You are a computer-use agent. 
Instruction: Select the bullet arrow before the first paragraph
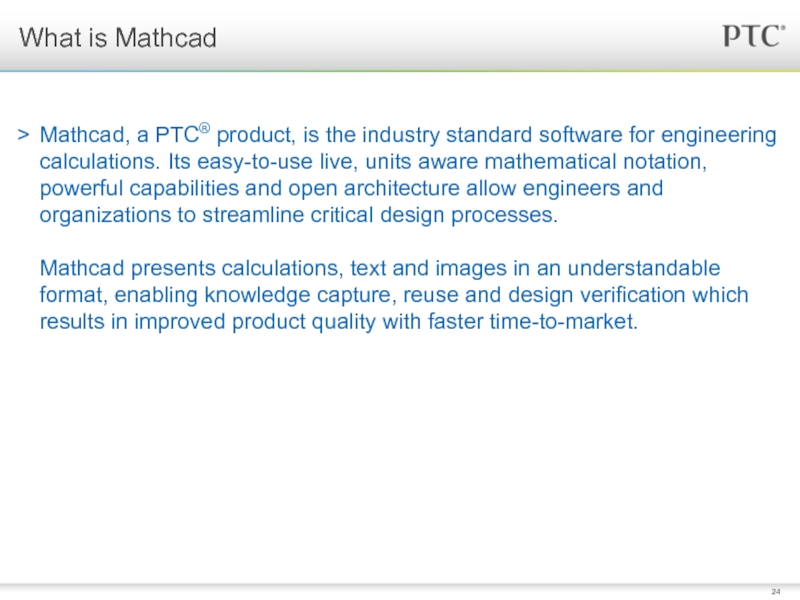point(23,135)
